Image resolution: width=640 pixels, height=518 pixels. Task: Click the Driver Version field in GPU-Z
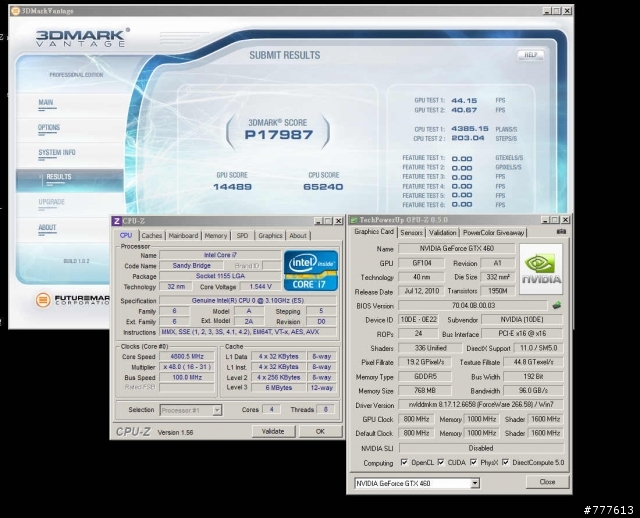(x=481, y=405)
